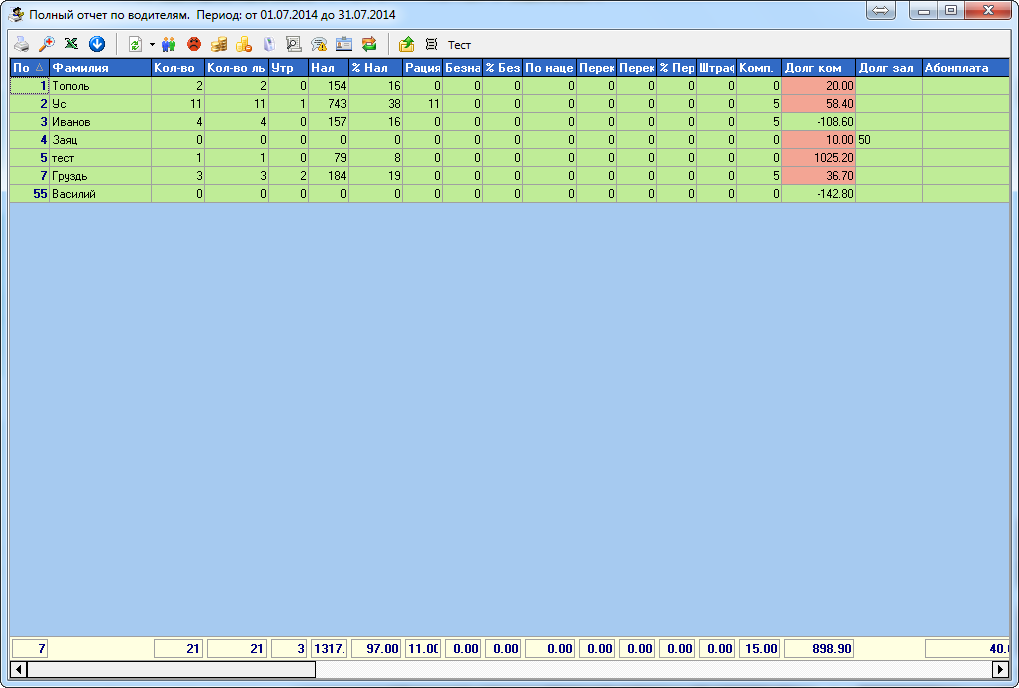Click the horizontal scrollbar right arrow

click(x=1002, y=668)
